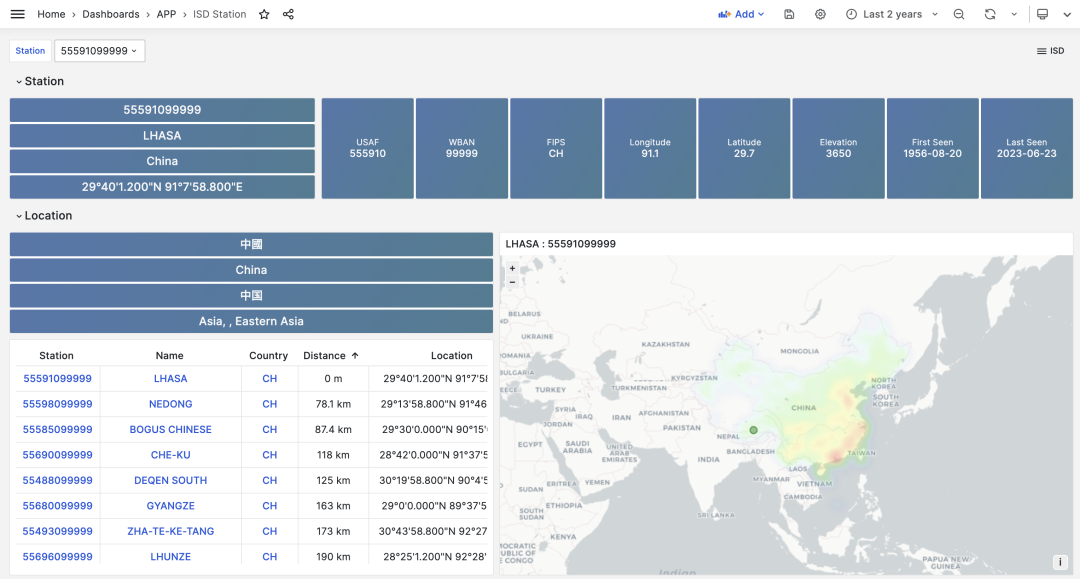Screen dimensions: 1080x579
Task: Open the NEDONG station link
Action: pos(171,404)
